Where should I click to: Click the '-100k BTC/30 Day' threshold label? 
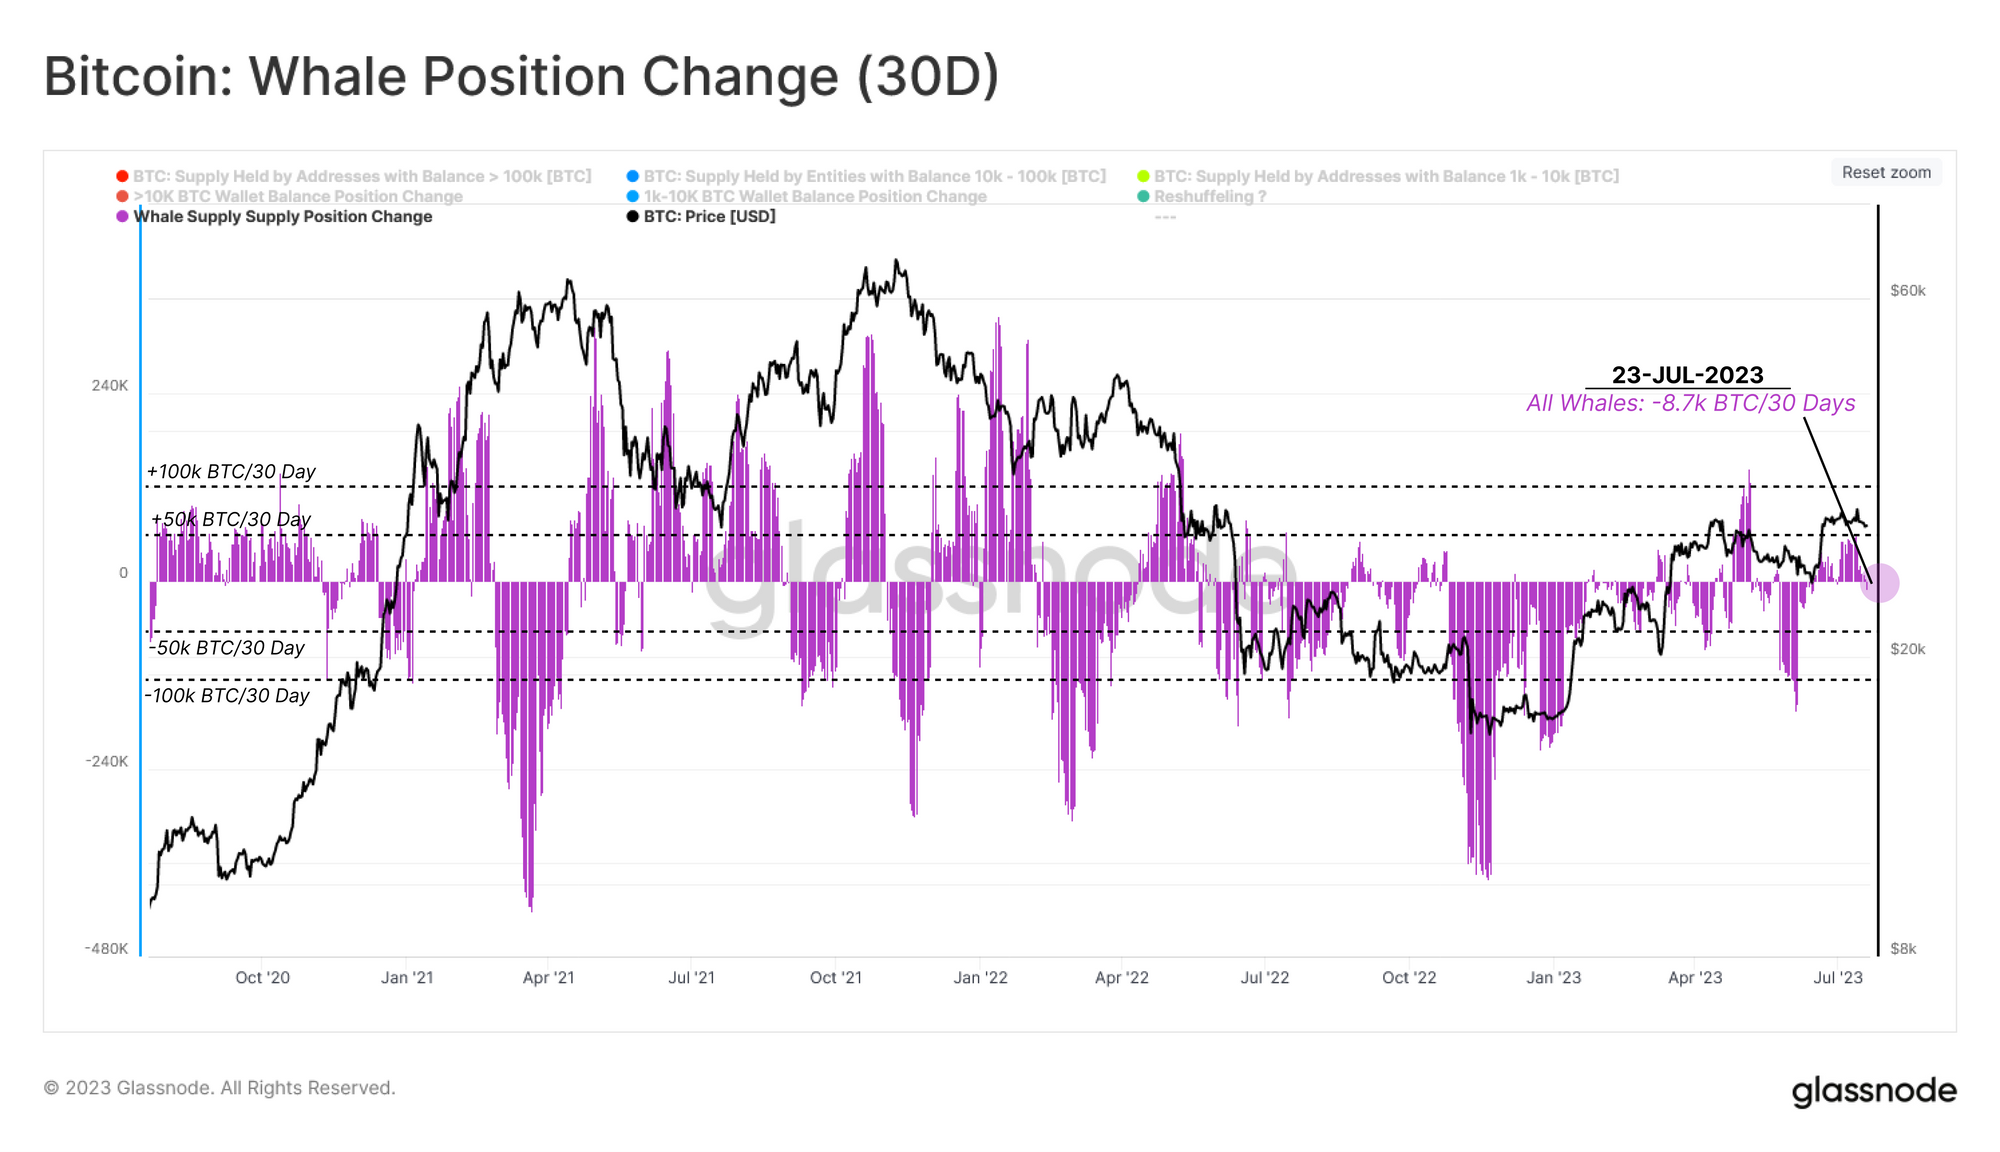227,695
